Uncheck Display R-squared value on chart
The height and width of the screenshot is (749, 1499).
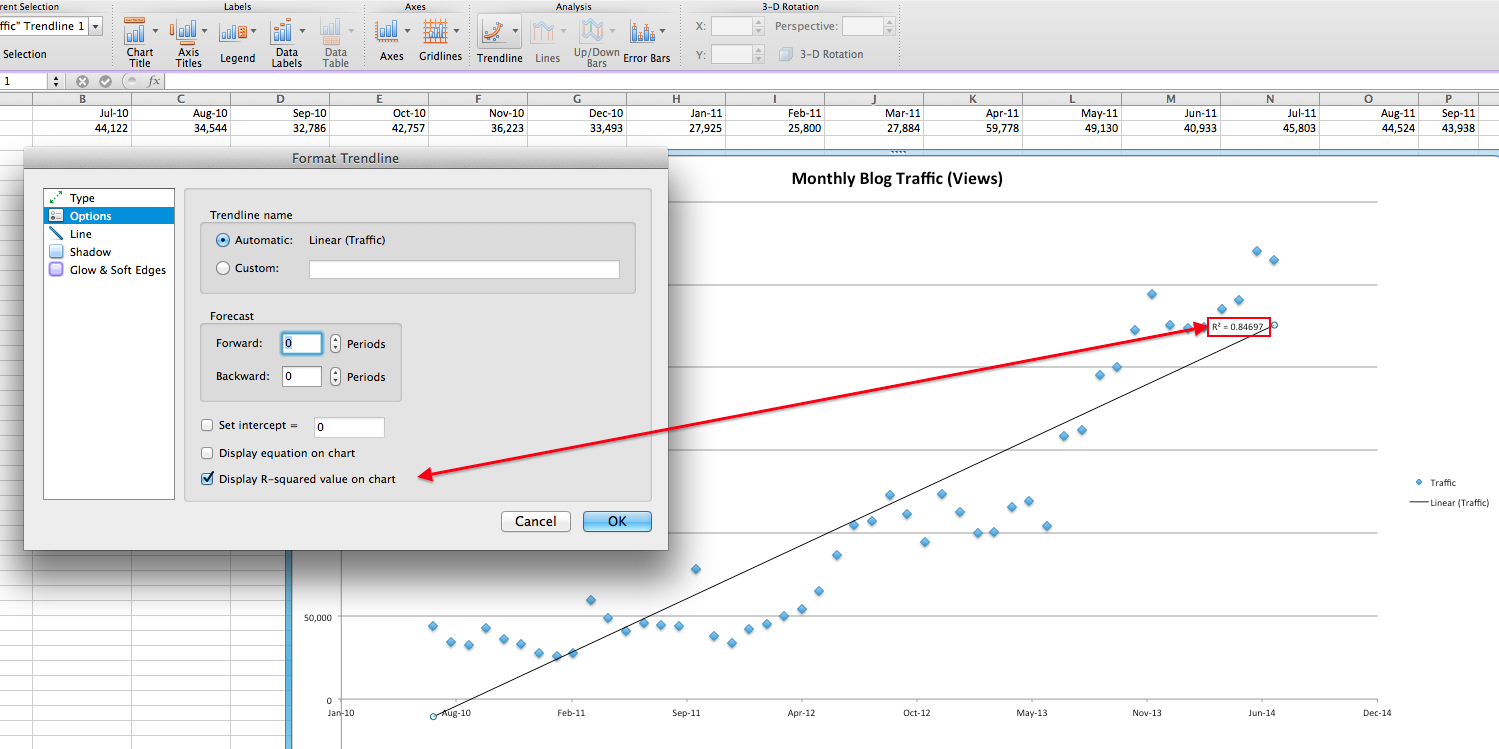tap(208, 479)
